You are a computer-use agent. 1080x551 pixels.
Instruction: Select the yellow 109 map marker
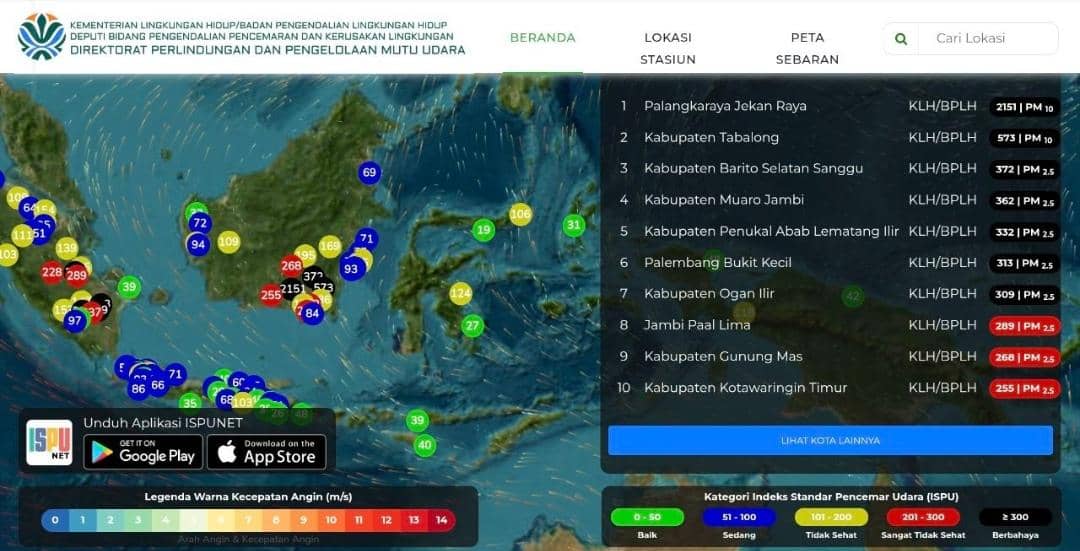pos(229,242)
